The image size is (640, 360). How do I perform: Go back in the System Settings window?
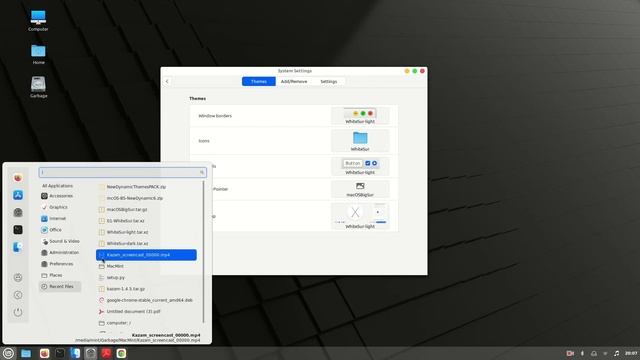[167, 82]
